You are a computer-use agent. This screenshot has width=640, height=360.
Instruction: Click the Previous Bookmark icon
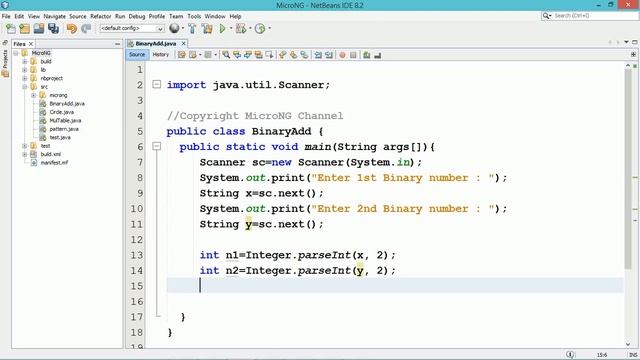pyautogui.click(x=282, y=55)
